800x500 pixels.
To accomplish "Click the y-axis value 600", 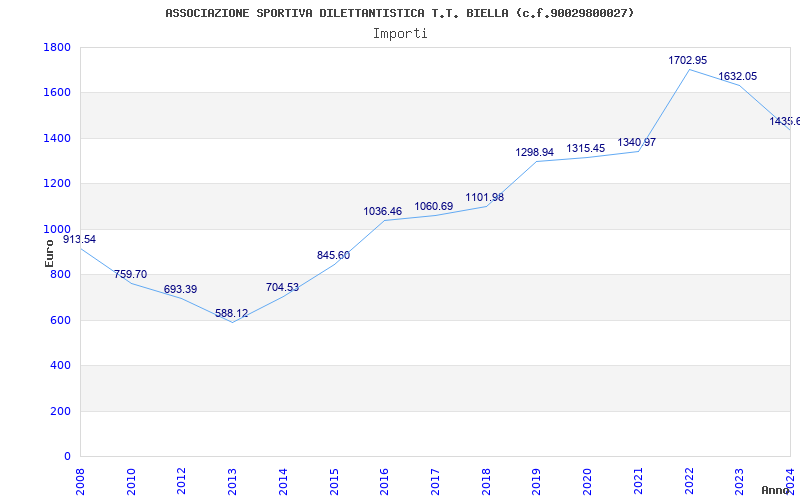I will tap(60, 320).
